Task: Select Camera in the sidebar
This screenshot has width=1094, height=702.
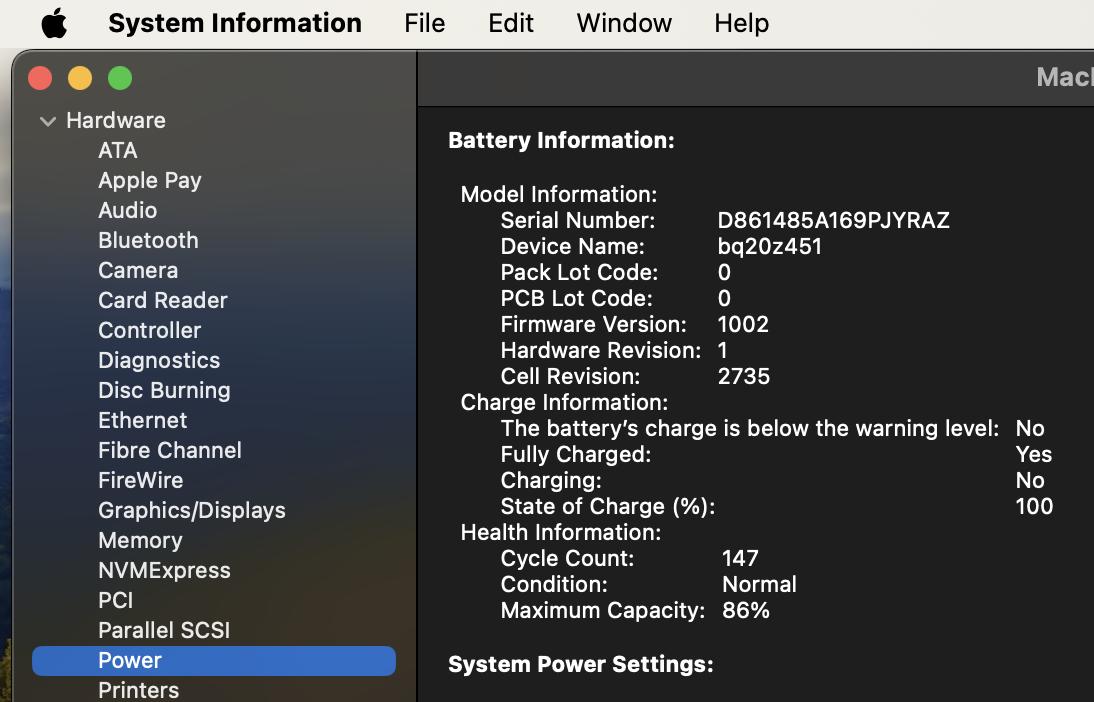Action: pos(138,270)
